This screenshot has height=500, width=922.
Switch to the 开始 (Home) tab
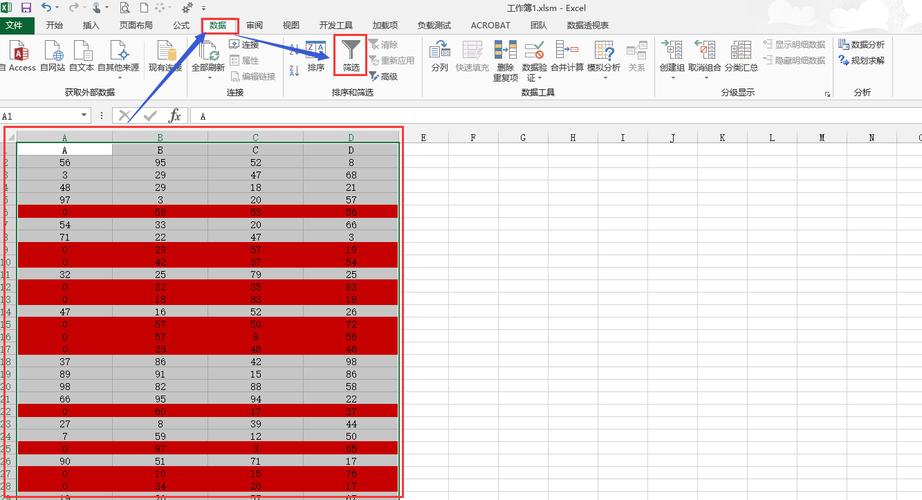pos(55,25)
